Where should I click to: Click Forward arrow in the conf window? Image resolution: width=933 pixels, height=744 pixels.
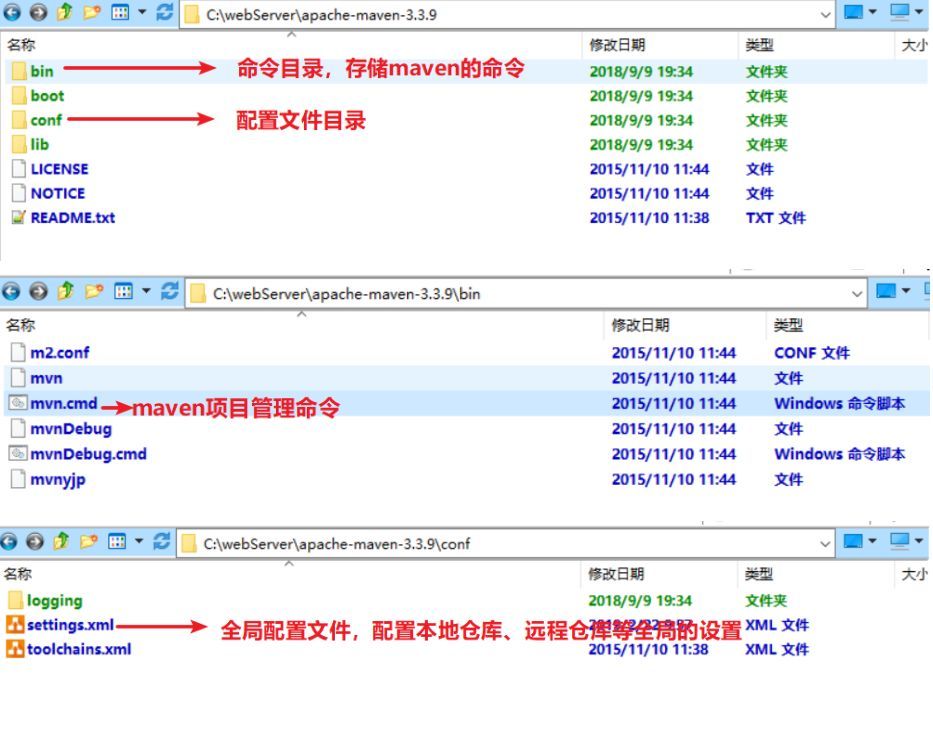(x=35, y=541)
